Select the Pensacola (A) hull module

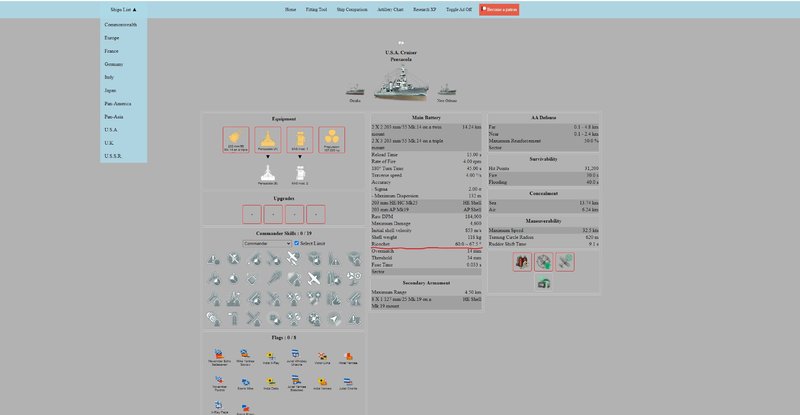tap(268, 140)
